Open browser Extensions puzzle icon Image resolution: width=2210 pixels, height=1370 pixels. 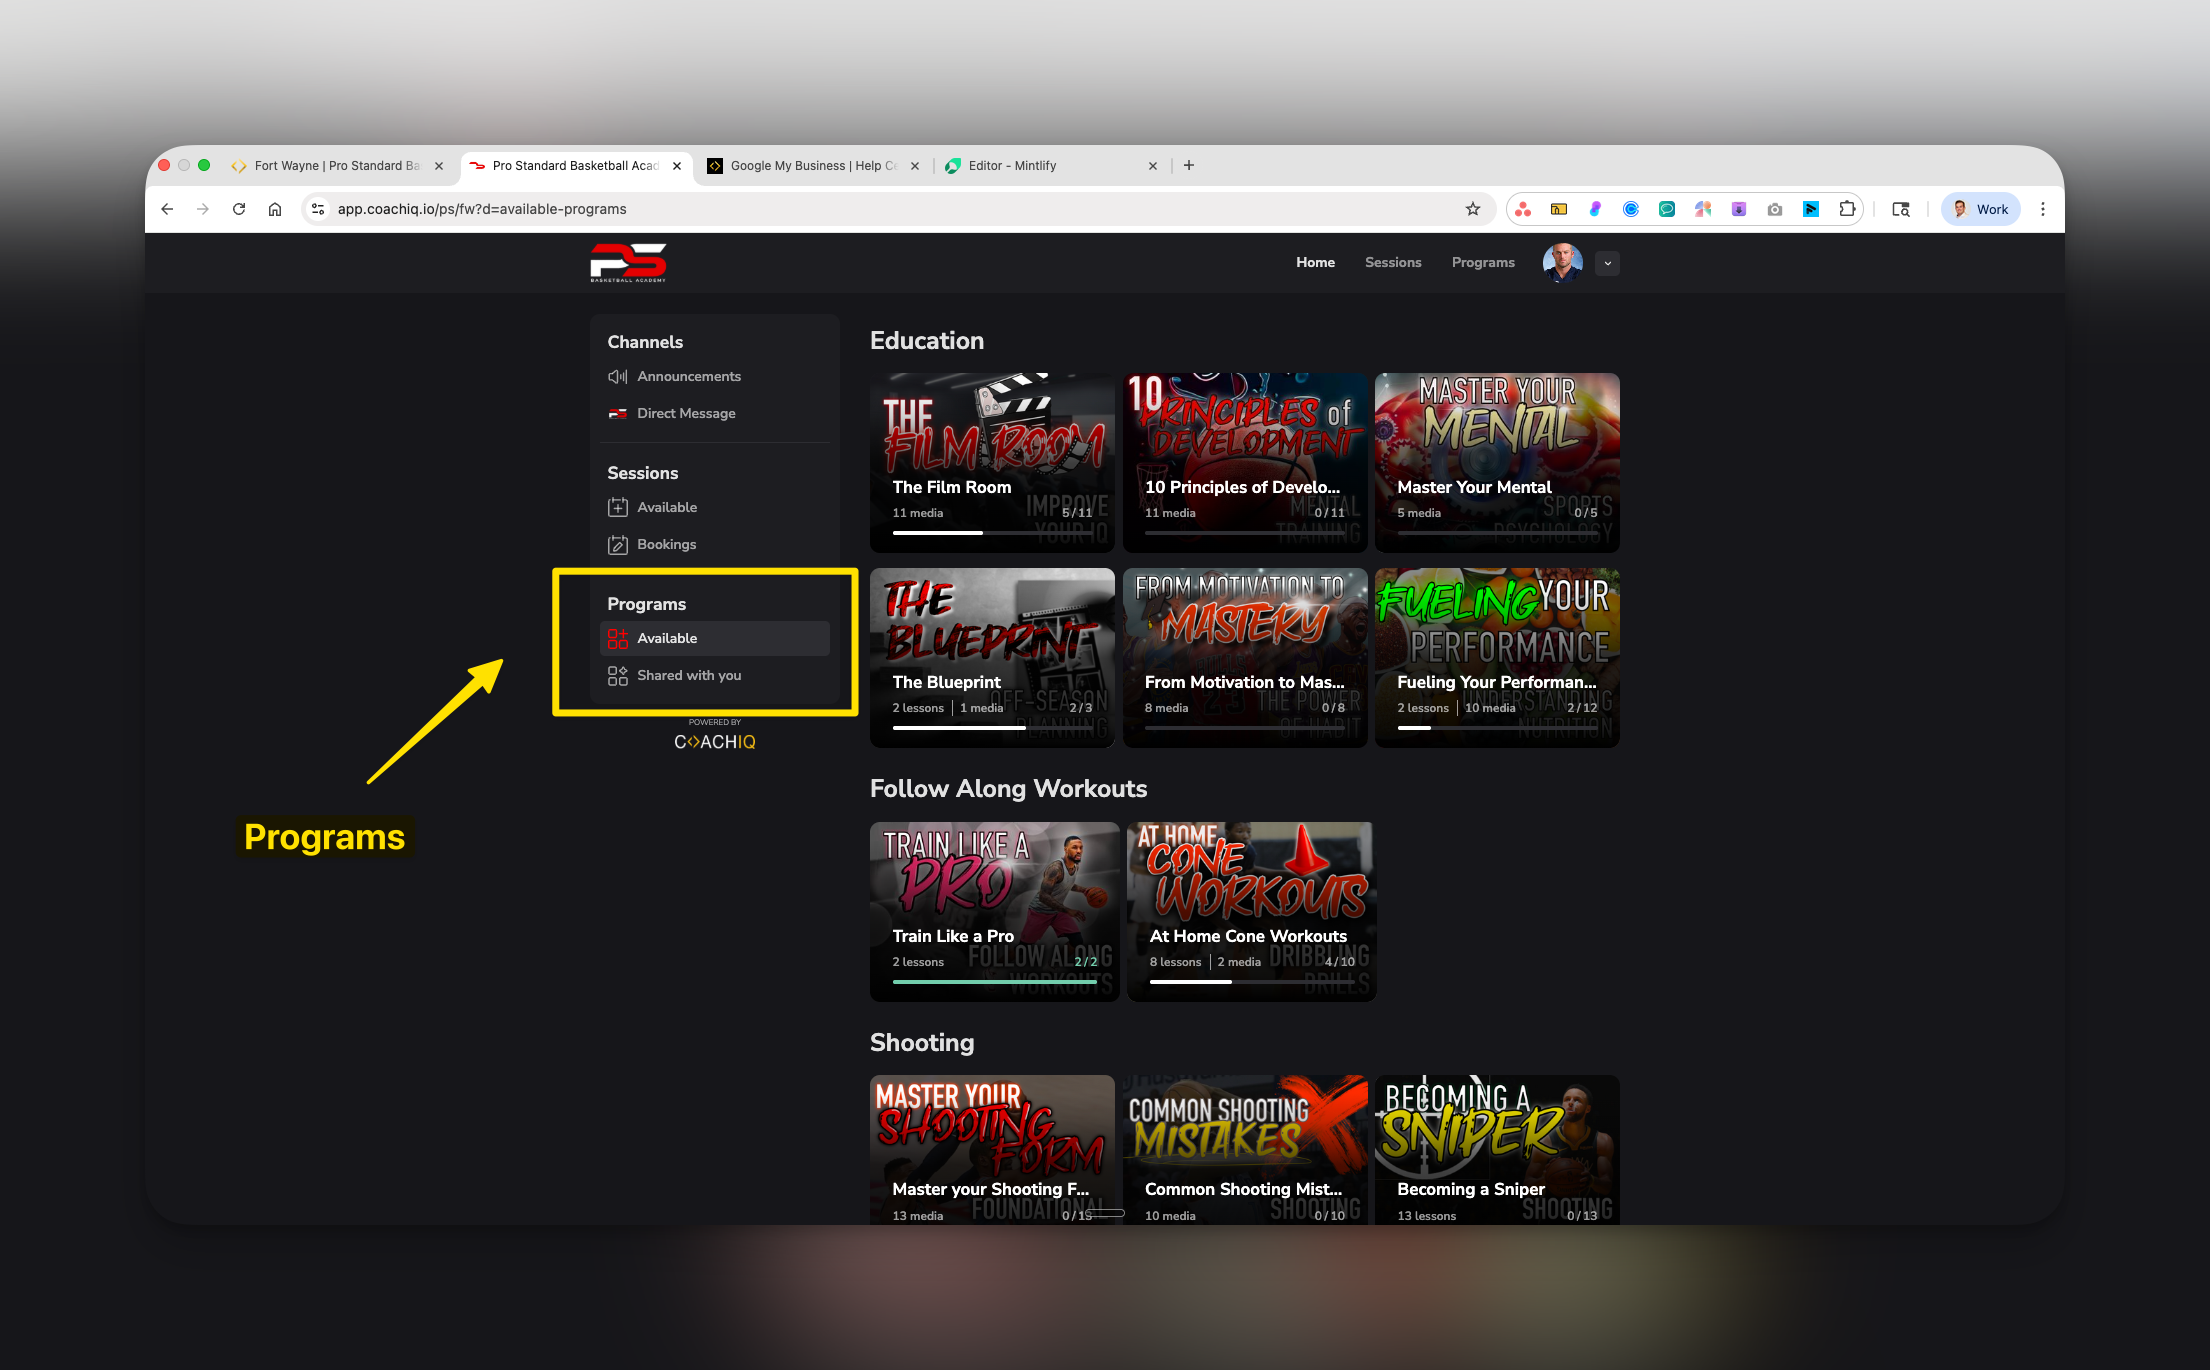point(1846,209)
